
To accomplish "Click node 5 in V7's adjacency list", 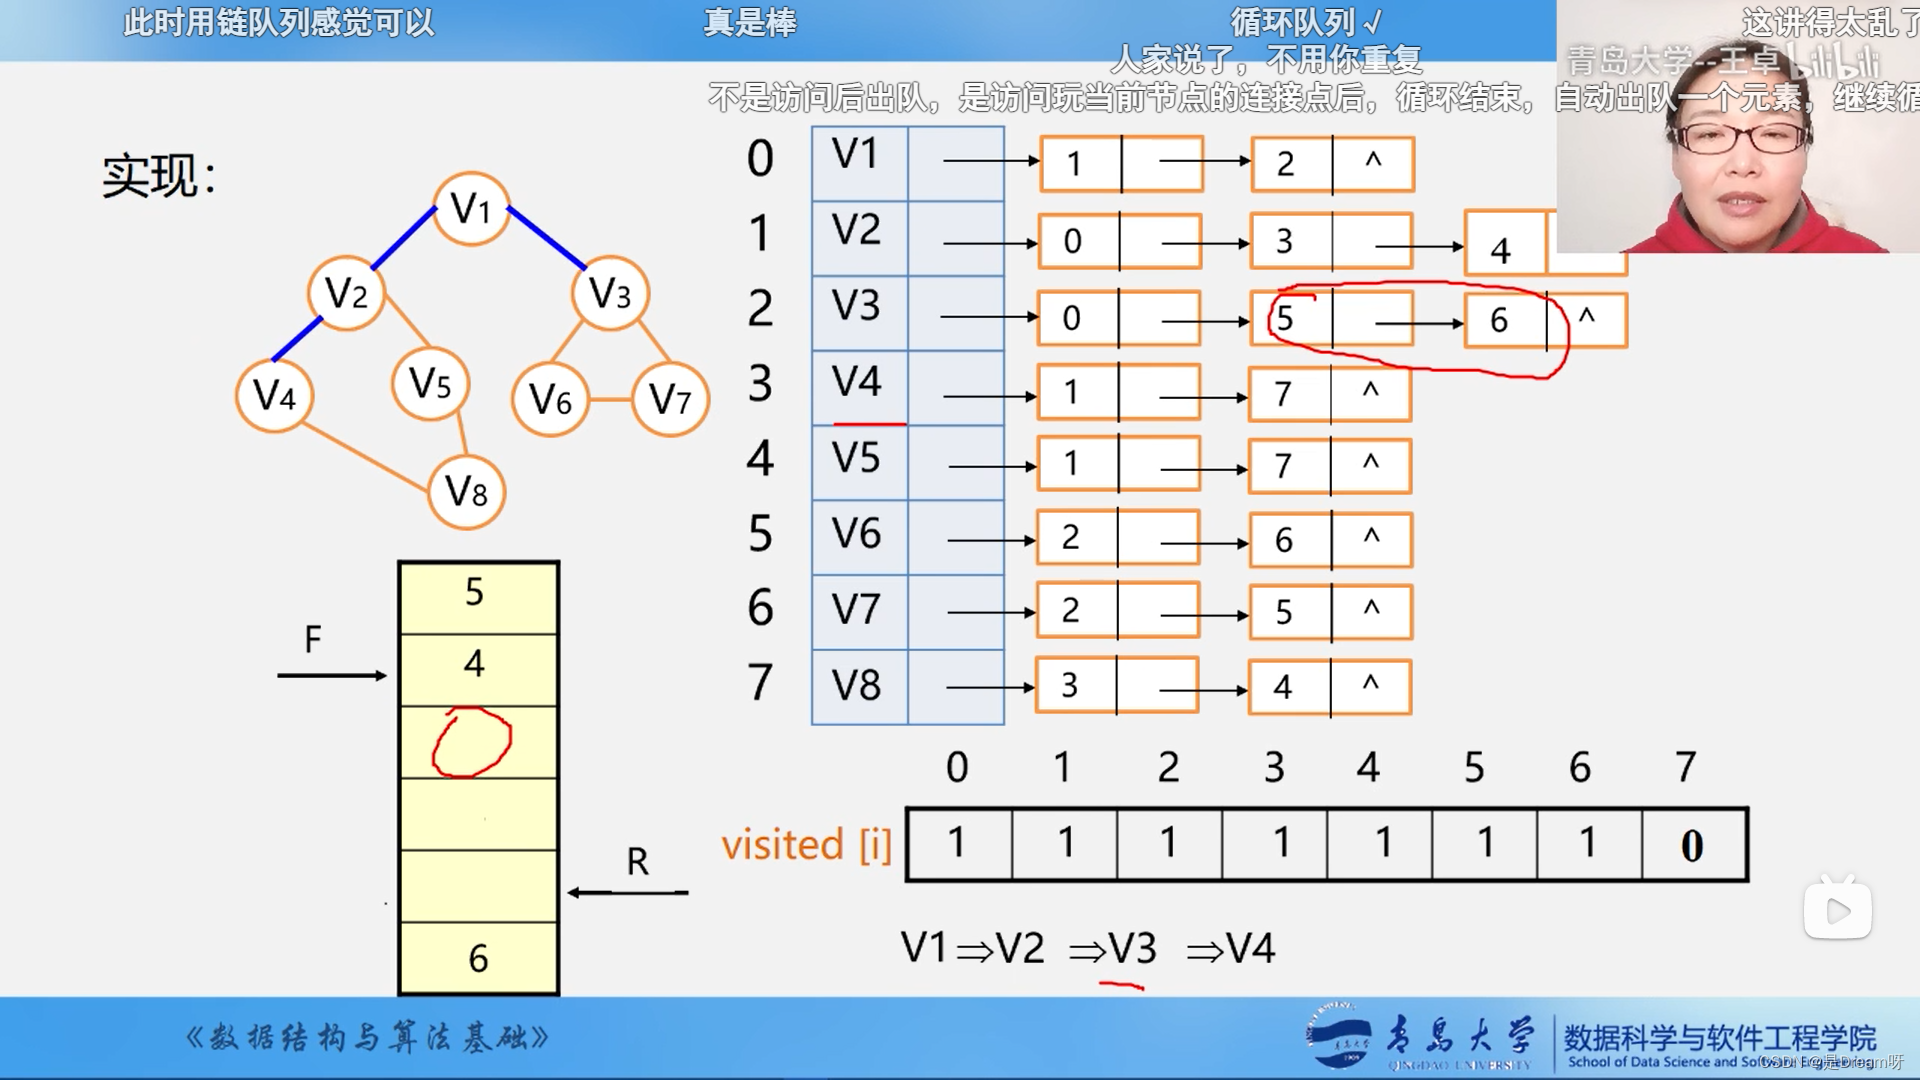I will (1331, 612).
